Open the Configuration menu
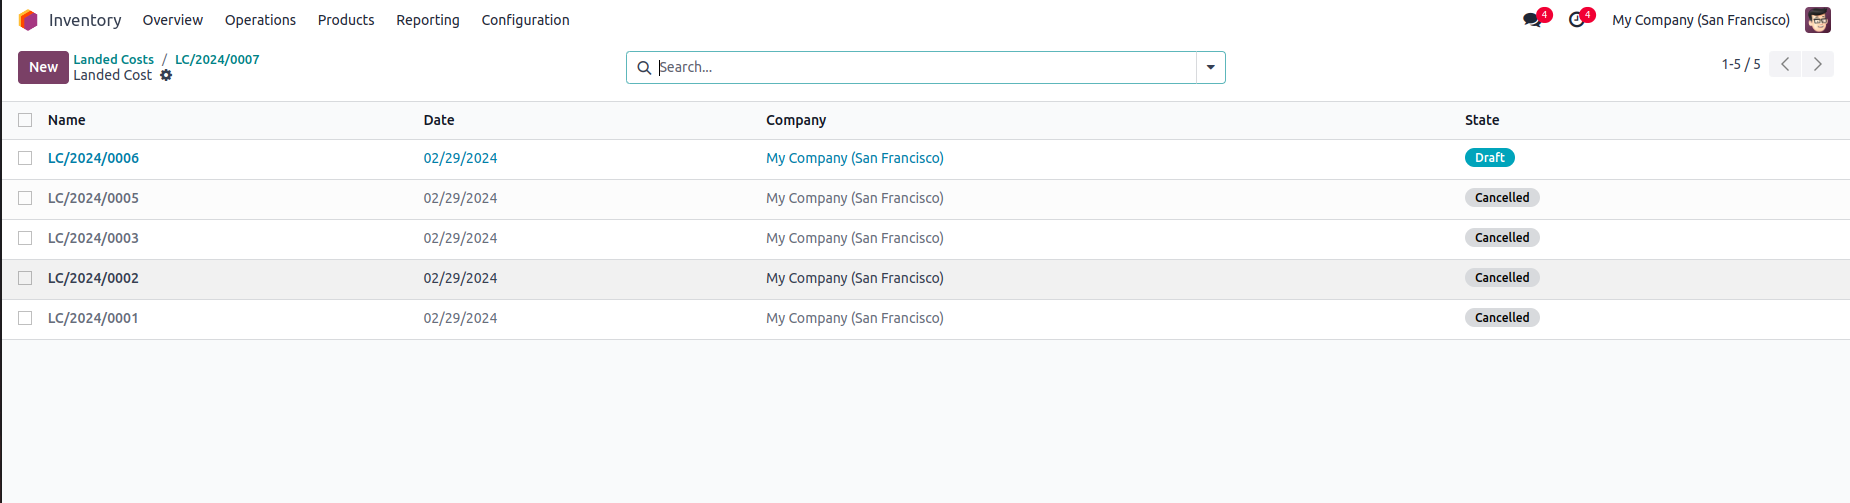Viewport: 1850px width, 503px height. coord(525,20)
